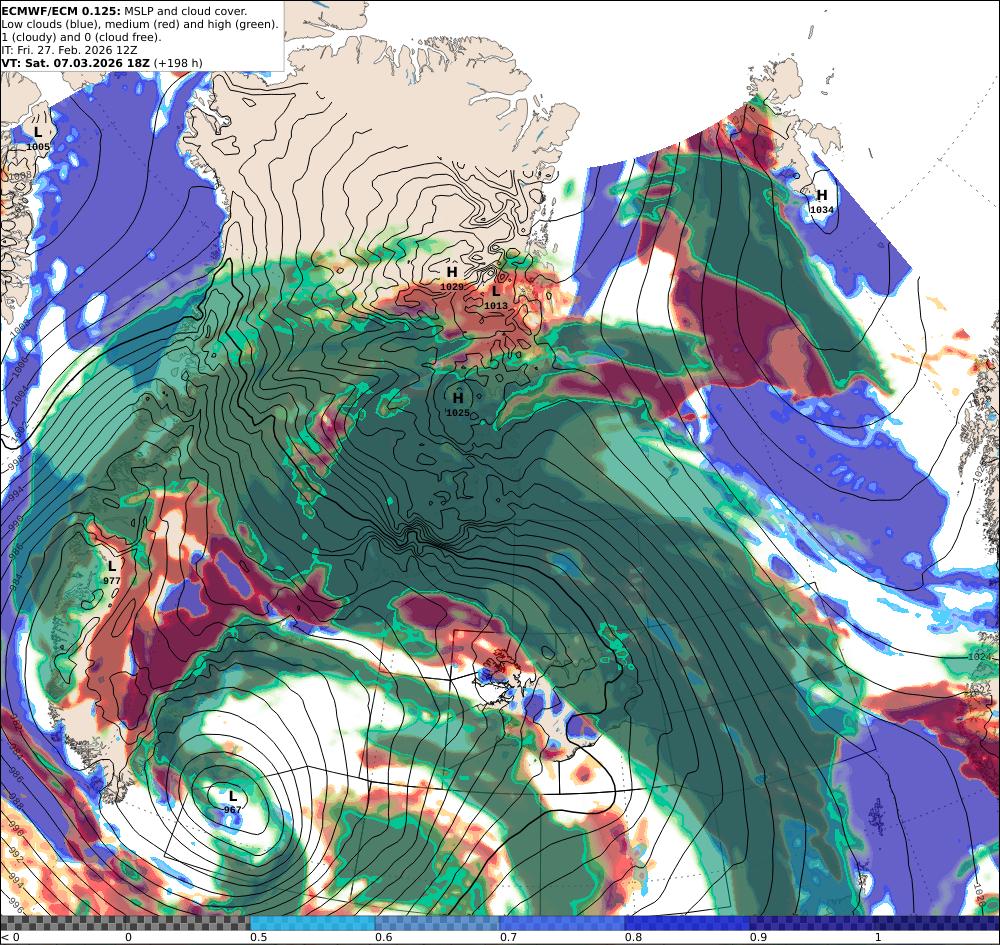Click the L marker above 967

click(x=233, y=796)
